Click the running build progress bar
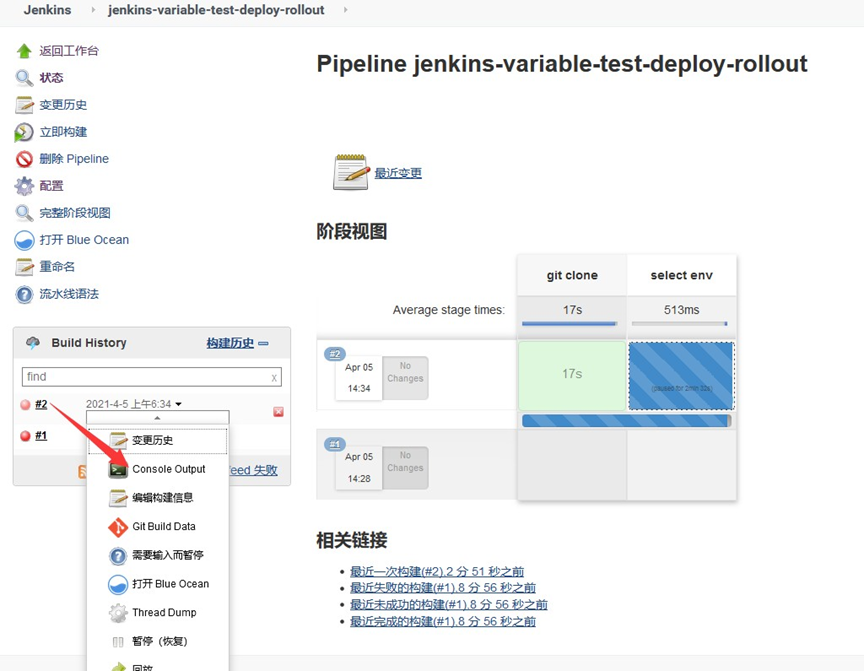 pyautogui.click(x=626, y=421)
